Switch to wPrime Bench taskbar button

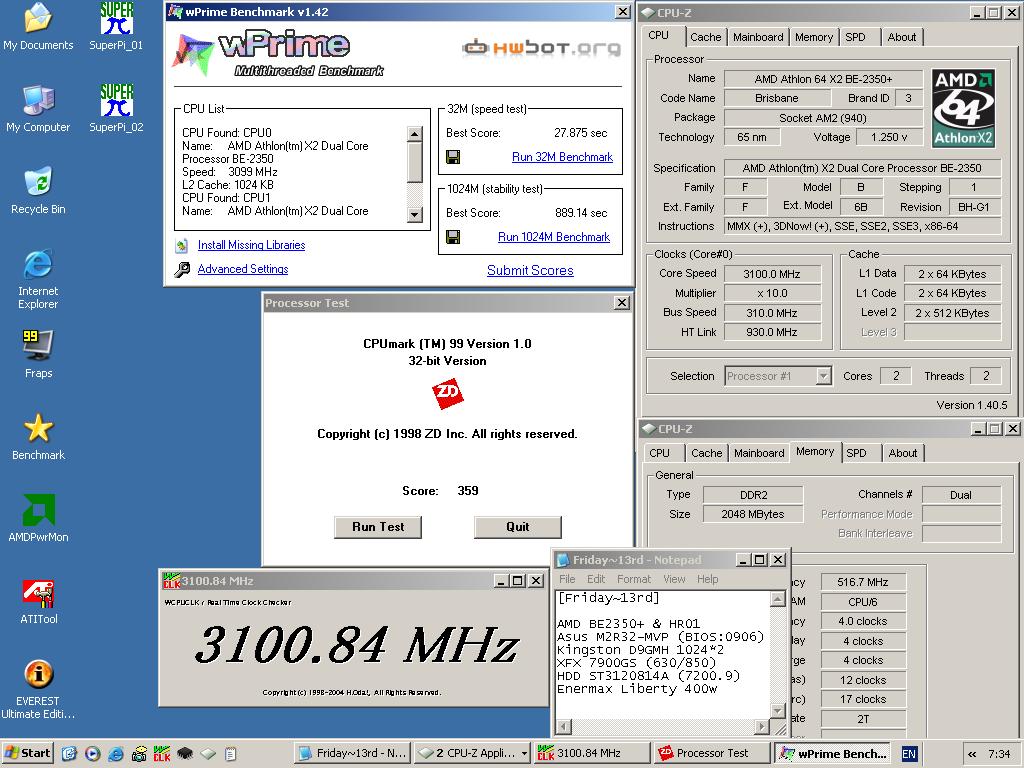[833, 754]
